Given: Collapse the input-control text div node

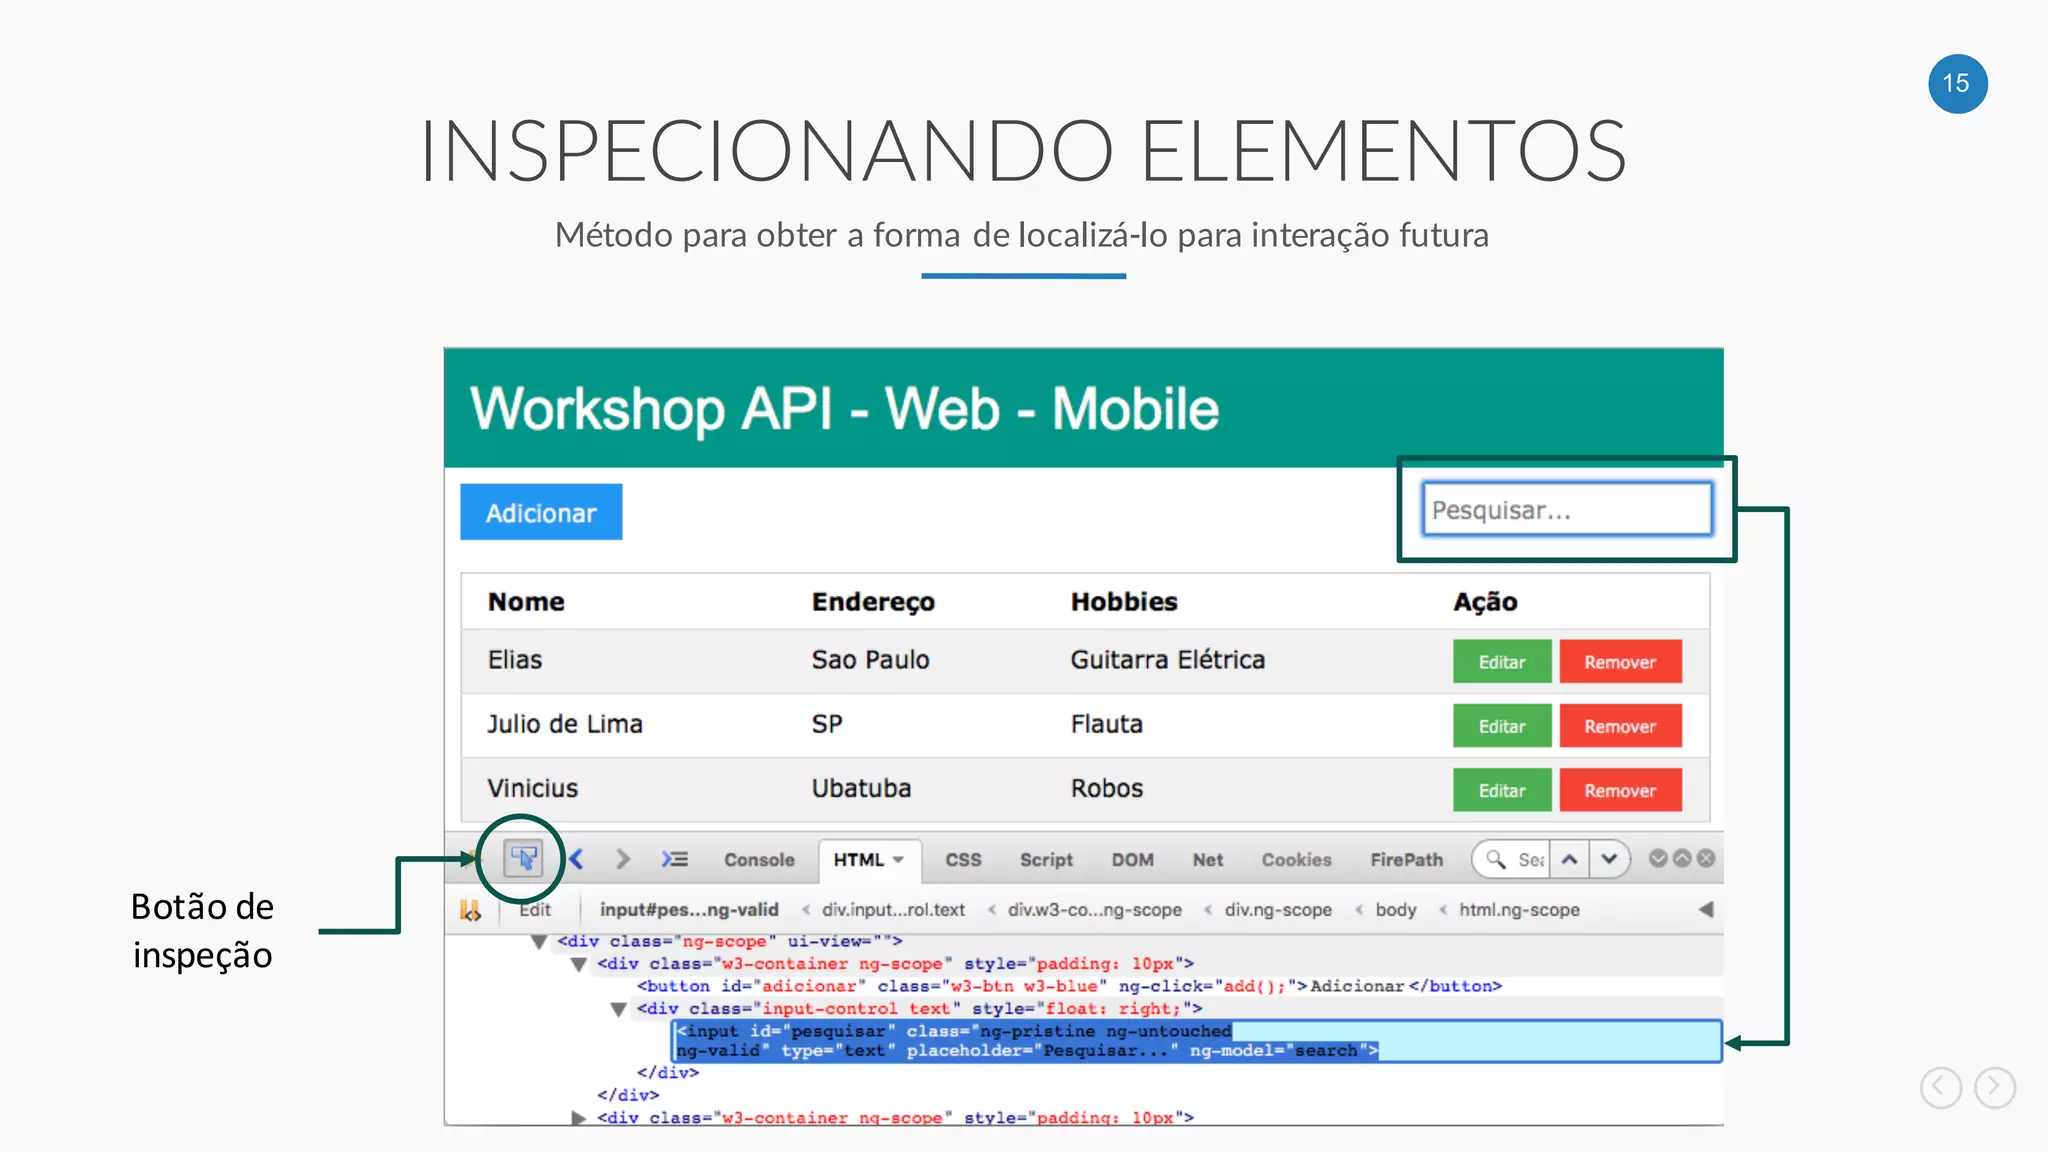Looking at the screenshot, I should point(618,1010).
